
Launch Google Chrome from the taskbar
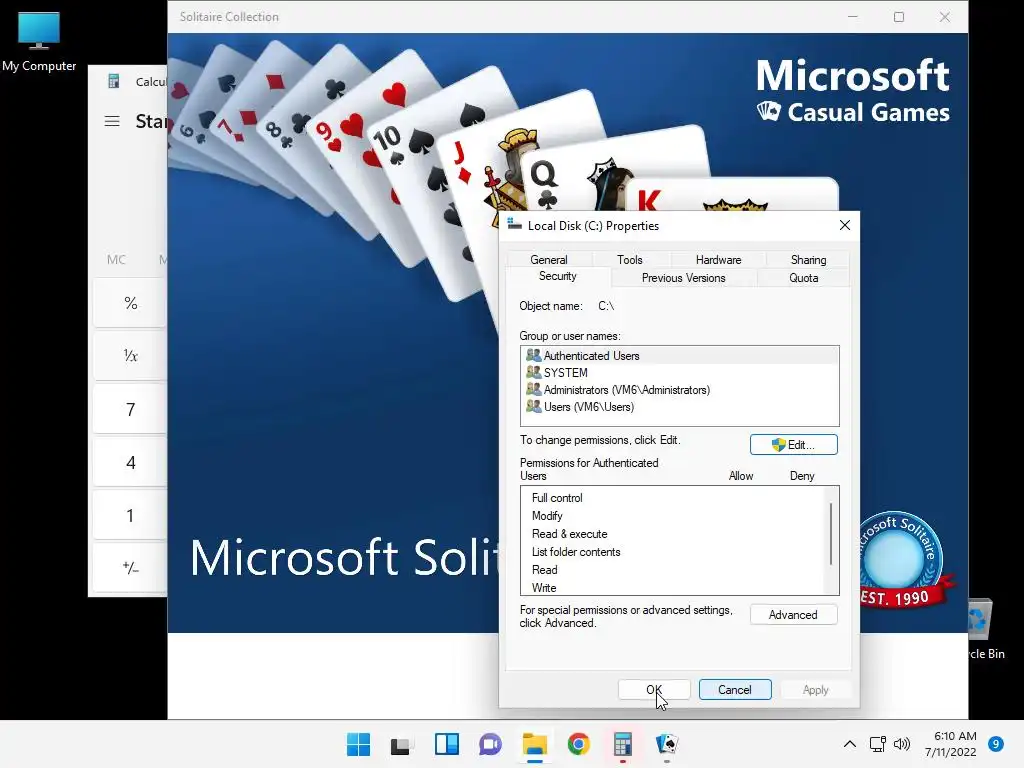click(579, 744)
